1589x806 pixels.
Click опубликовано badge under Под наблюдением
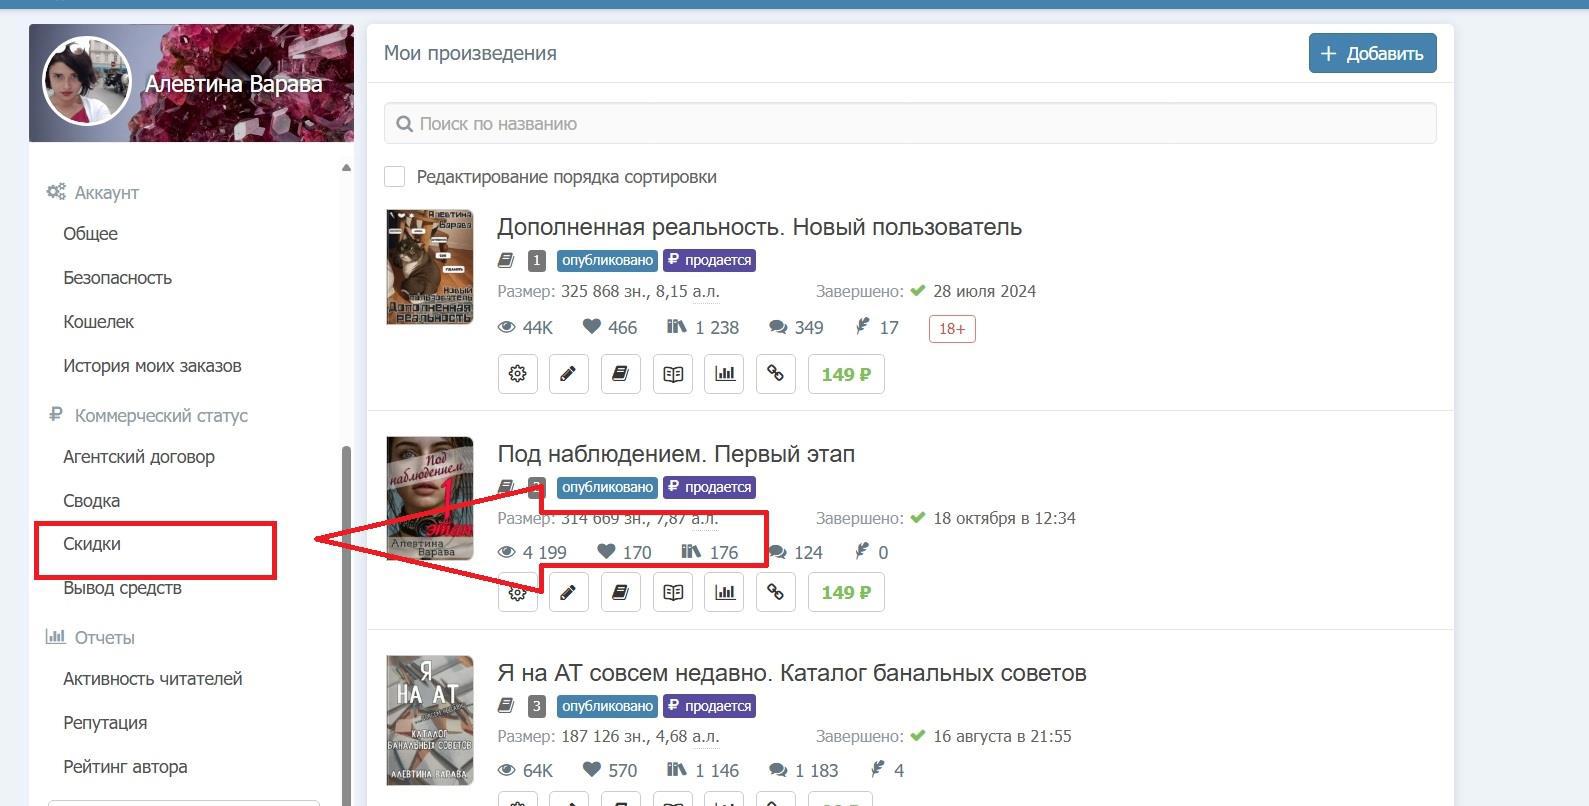tap(607, 487)
